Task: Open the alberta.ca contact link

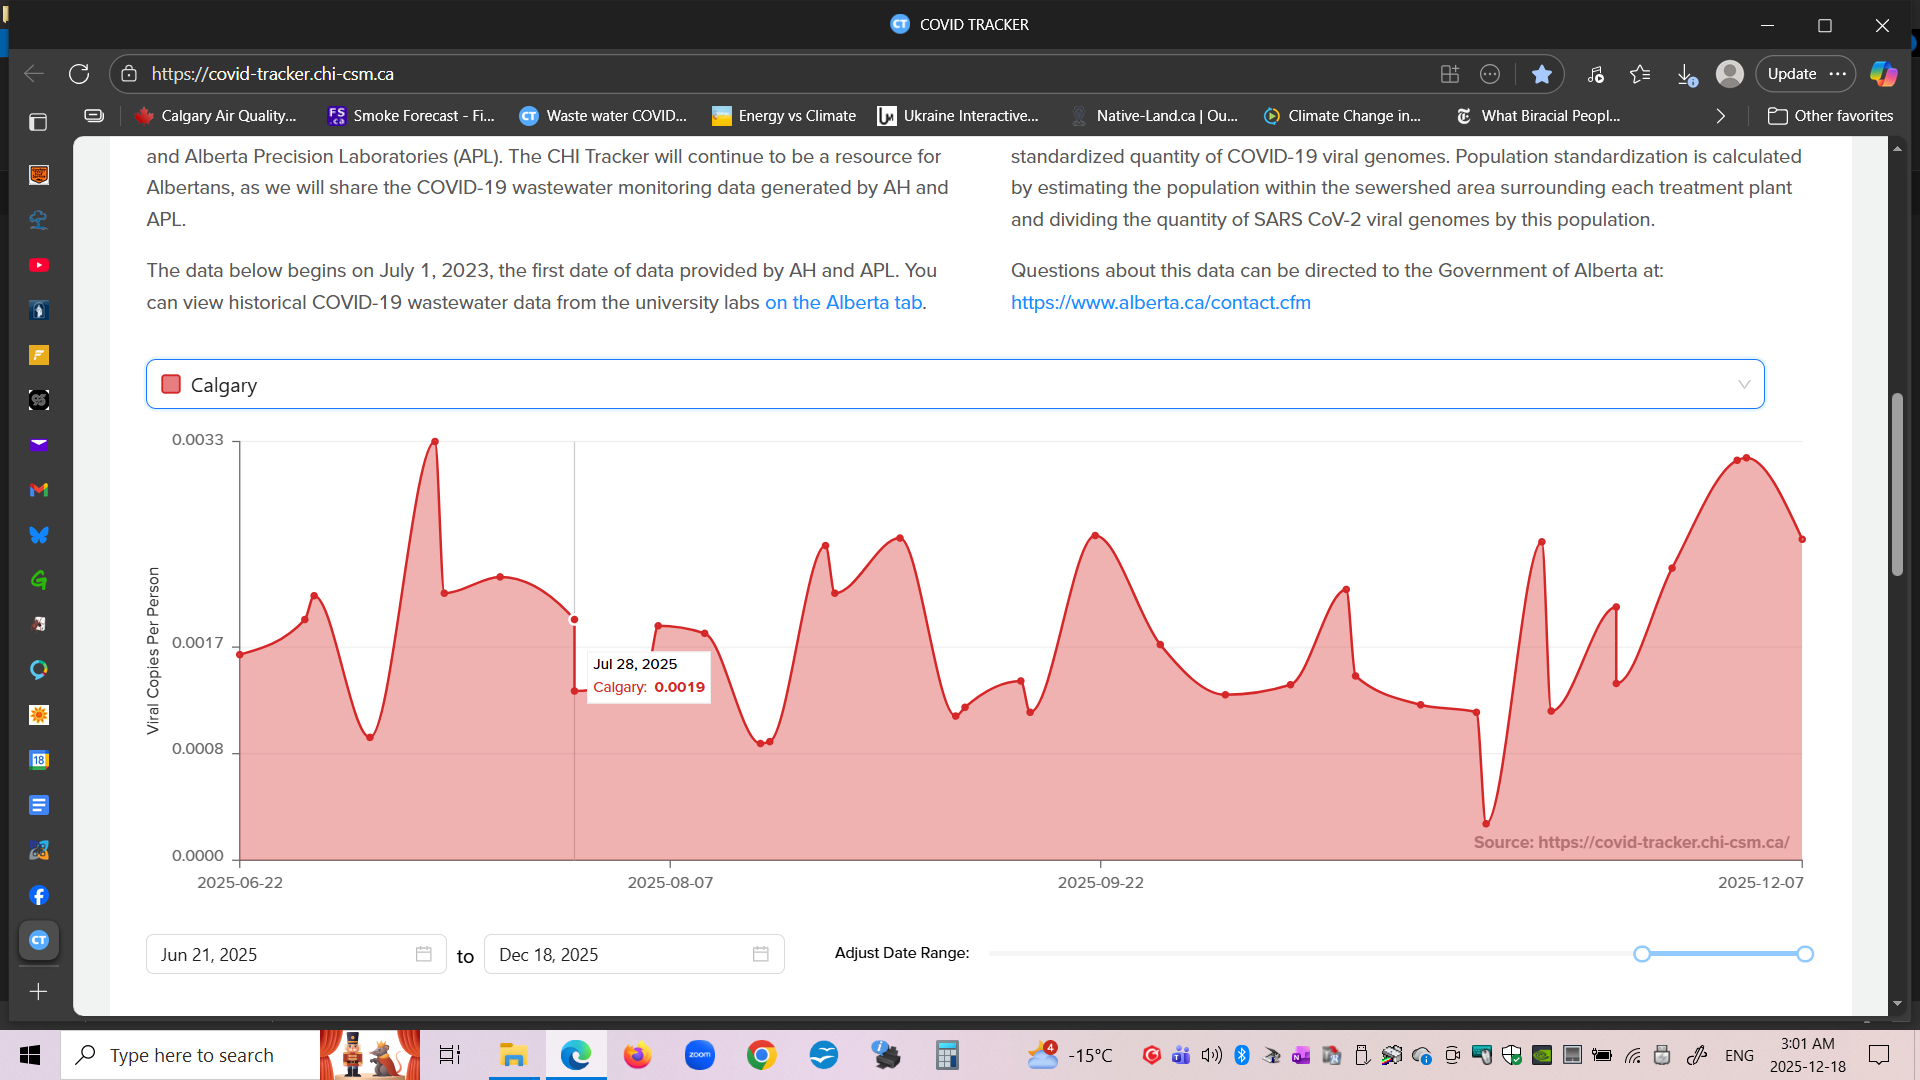Action: click(x=1160, y=303)
